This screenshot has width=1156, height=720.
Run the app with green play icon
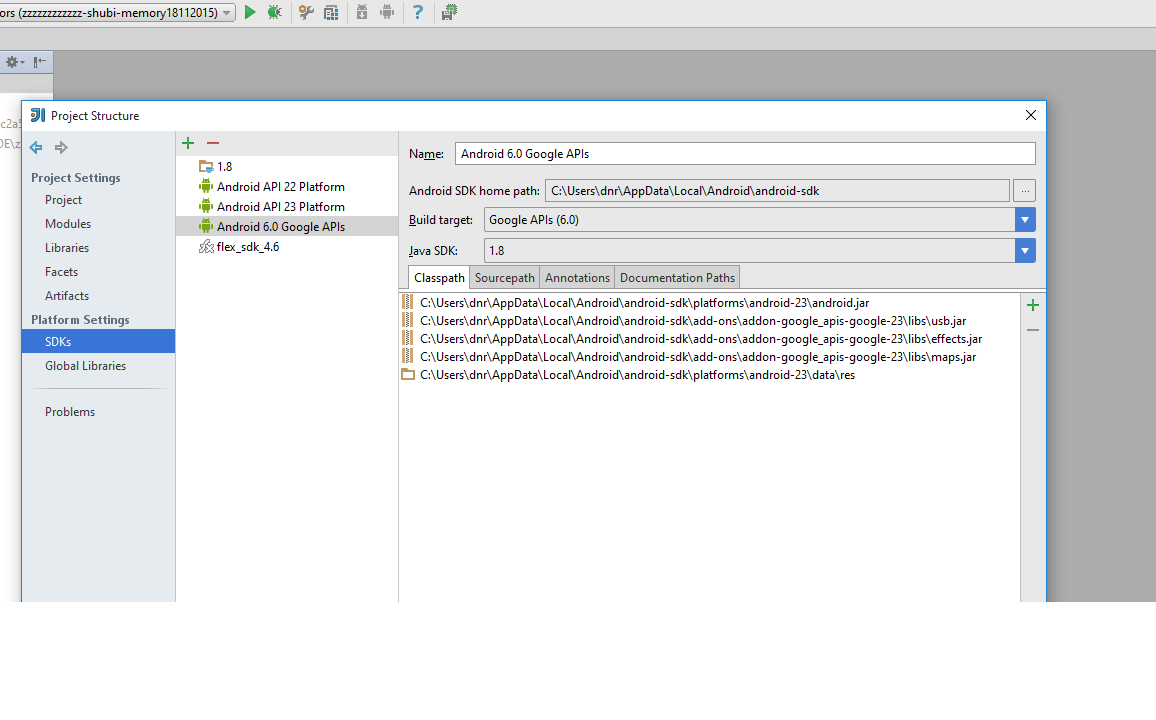coord(250,12)
